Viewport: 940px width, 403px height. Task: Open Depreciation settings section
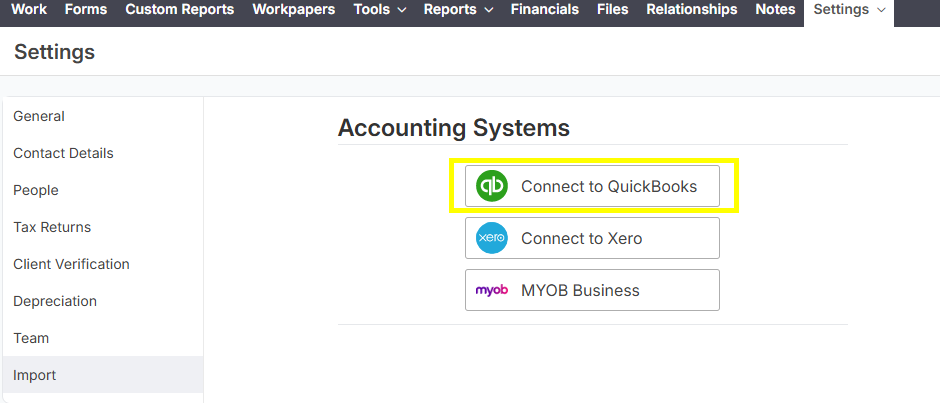[103, 301]
